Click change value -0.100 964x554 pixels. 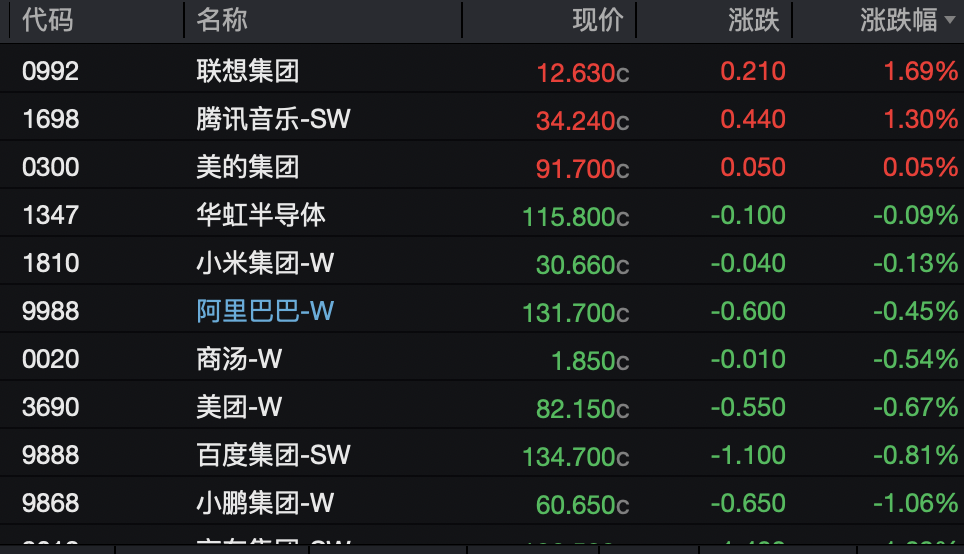pos(748,215)
